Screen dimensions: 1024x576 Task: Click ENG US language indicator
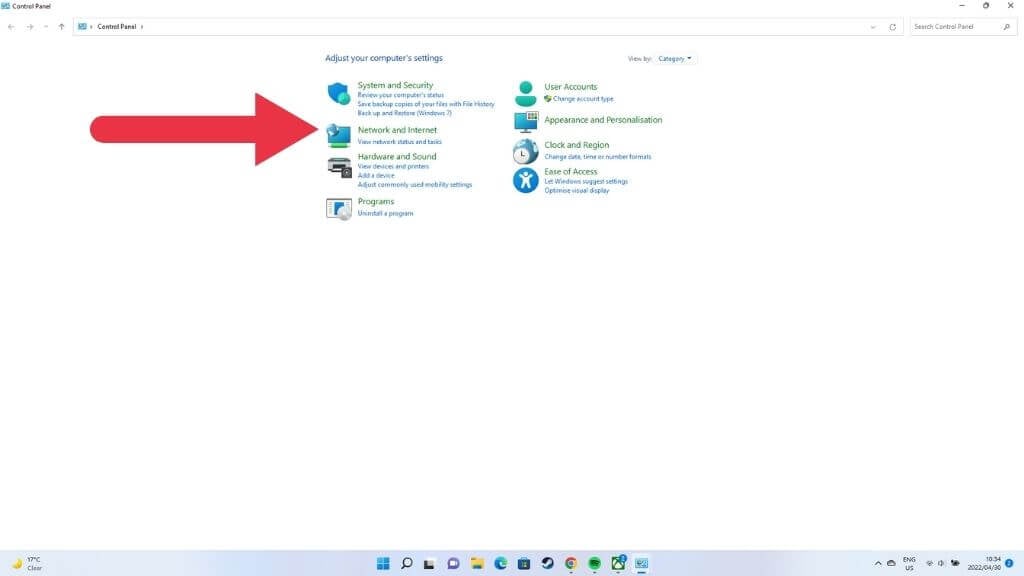(x=909, y=564)
